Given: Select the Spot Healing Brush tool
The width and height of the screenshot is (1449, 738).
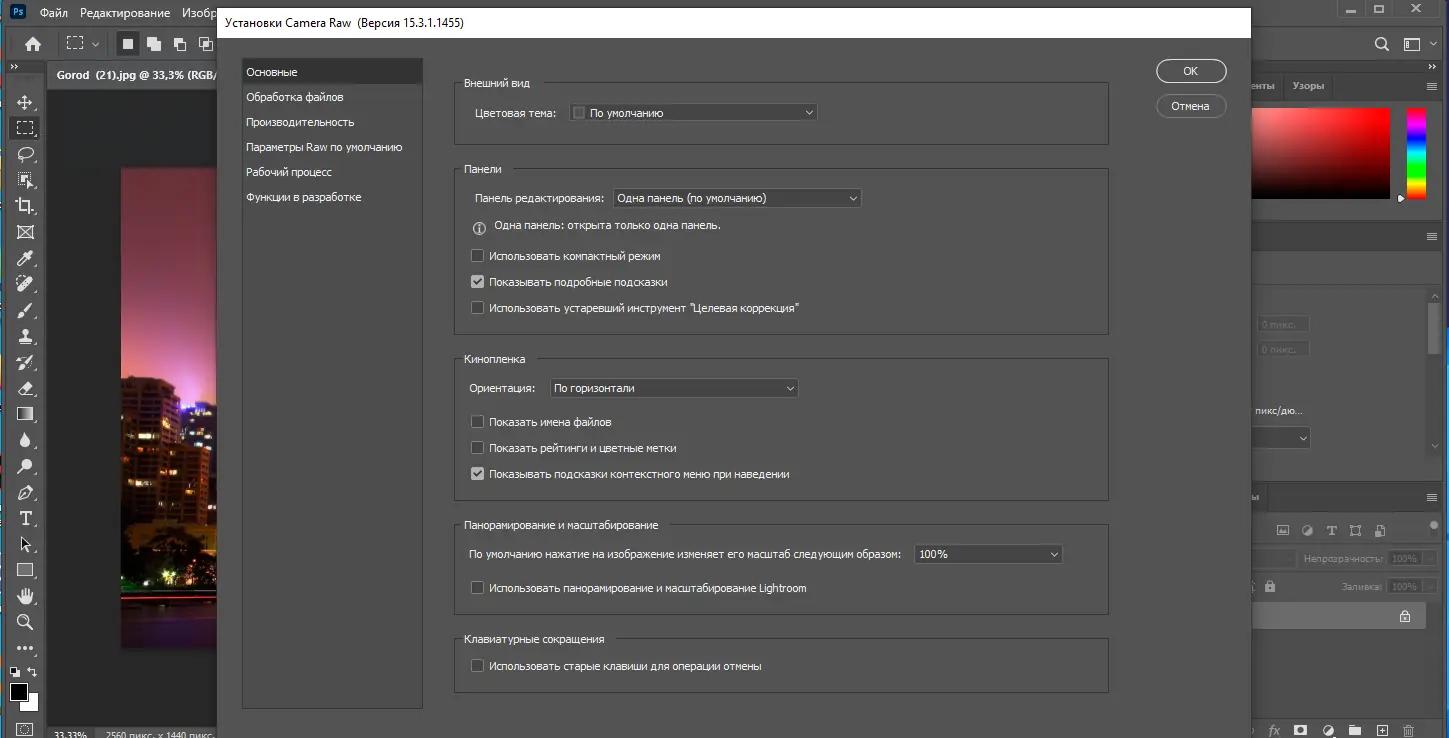Looking at the screenshot, I should (x=25, y=284).
